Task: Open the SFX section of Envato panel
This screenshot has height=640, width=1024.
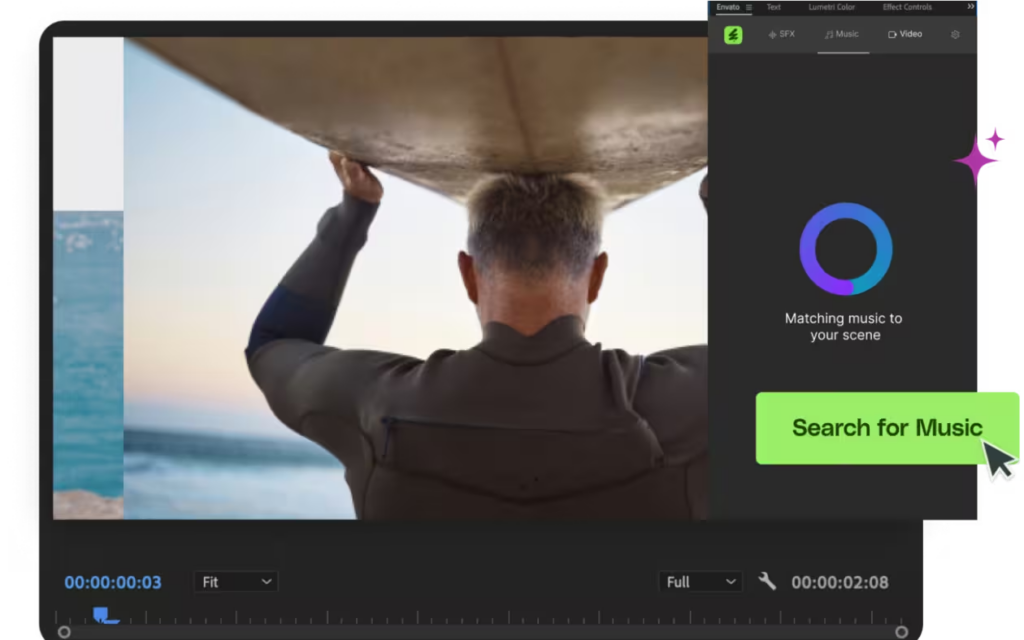Action: tap(781, 33)
